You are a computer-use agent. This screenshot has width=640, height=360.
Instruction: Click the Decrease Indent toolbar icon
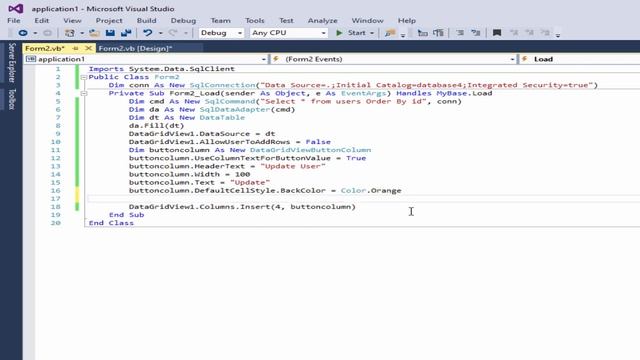[460, 33]
